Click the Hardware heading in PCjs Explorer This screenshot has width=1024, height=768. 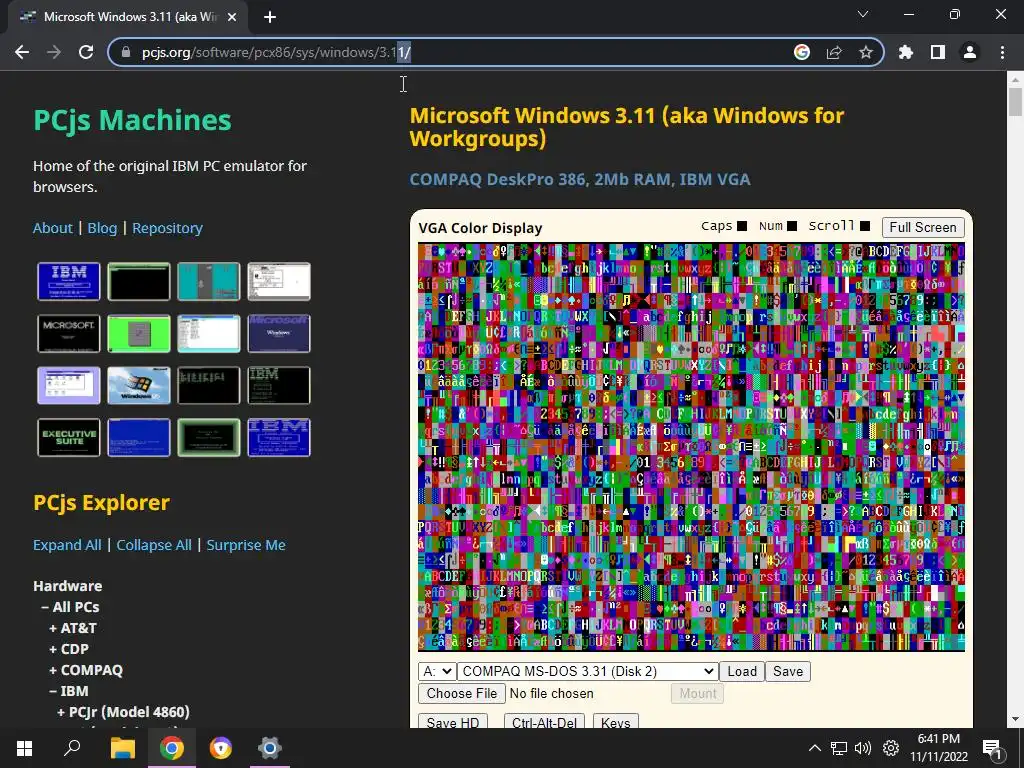(67, 586)
